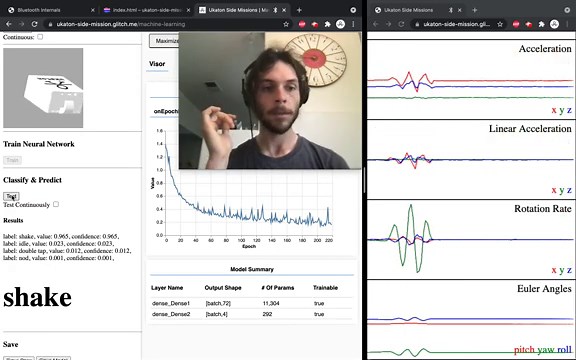The image size is (576, 360).
Task: Click the right window address bar URL
Action: point(456,24)
